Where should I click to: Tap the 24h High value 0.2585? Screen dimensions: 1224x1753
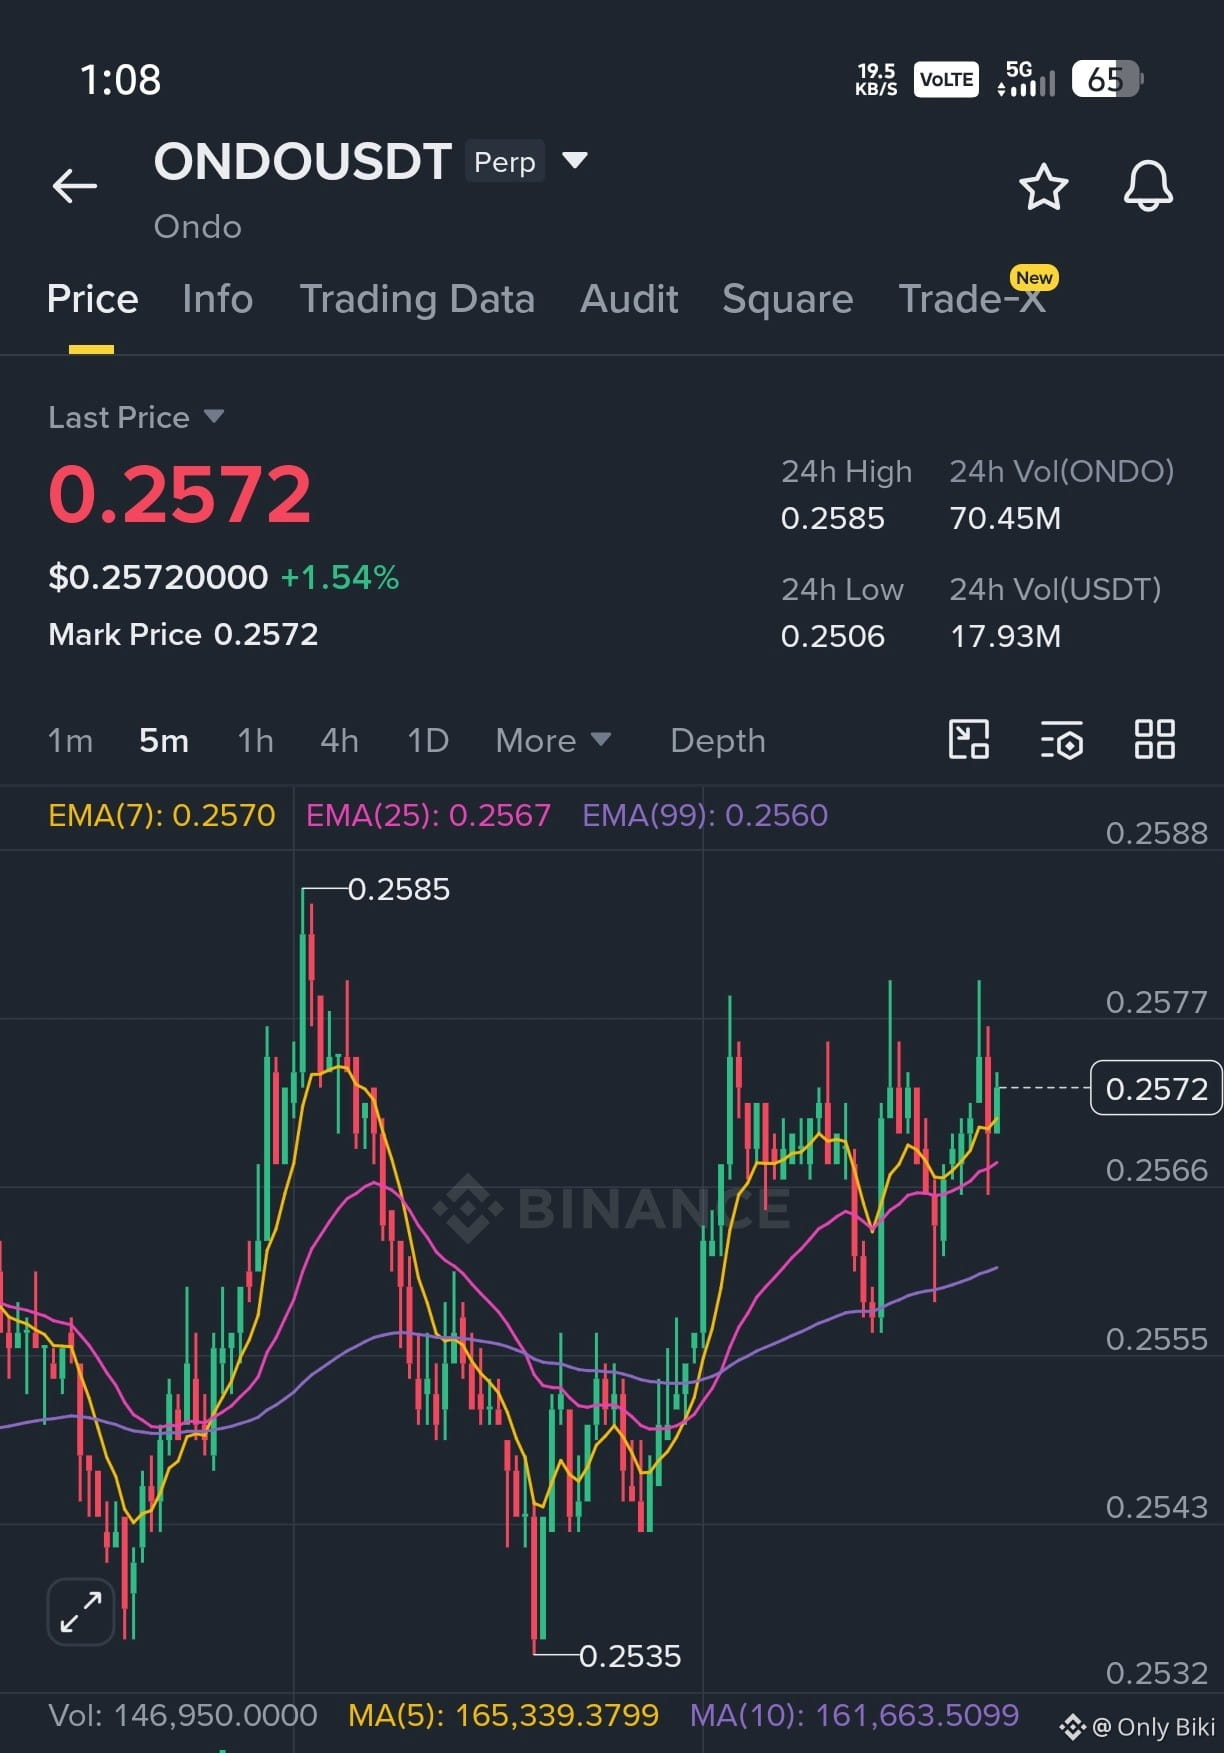pyautogui.click(x=833, y=518)
